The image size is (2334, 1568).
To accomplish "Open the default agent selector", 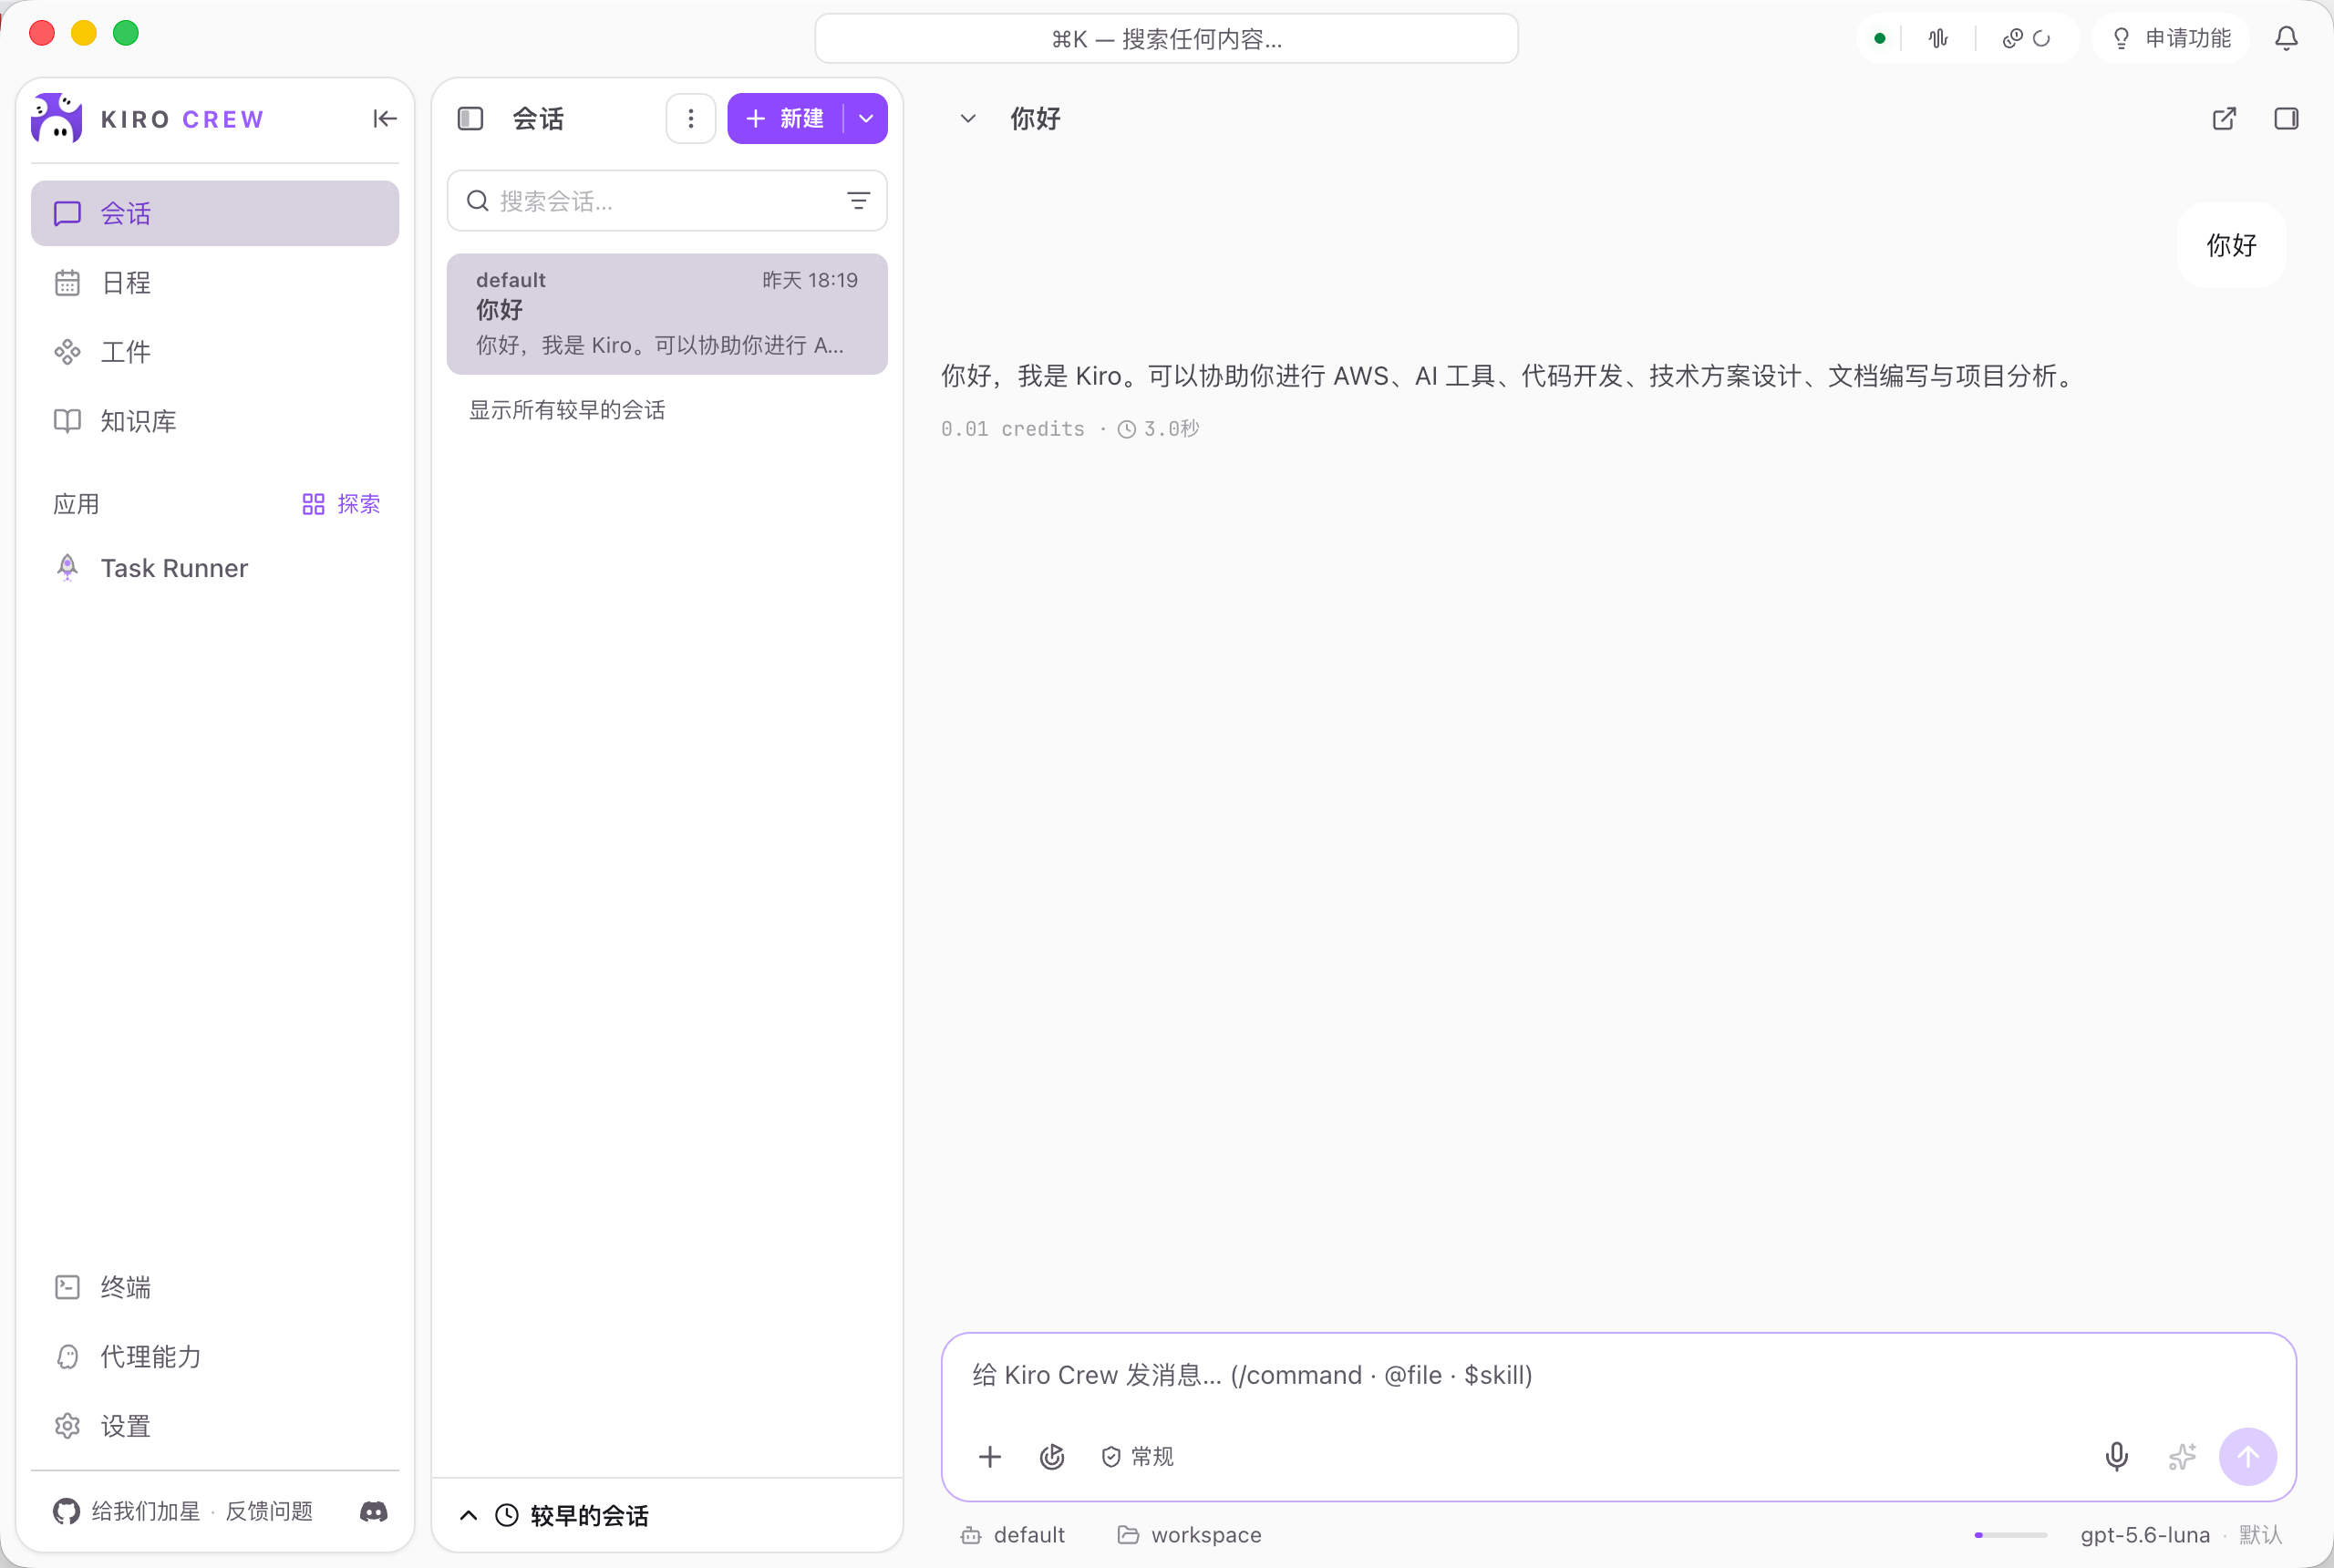I will tap(1012, 1535).
